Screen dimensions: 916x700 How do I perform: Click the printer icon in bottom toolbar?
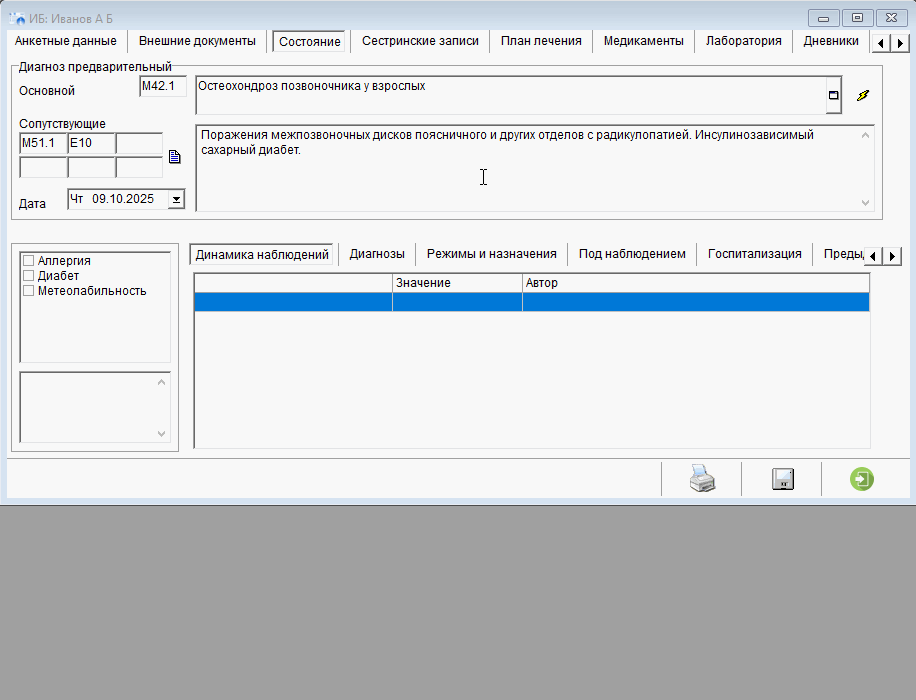click(x=702, y=480)
